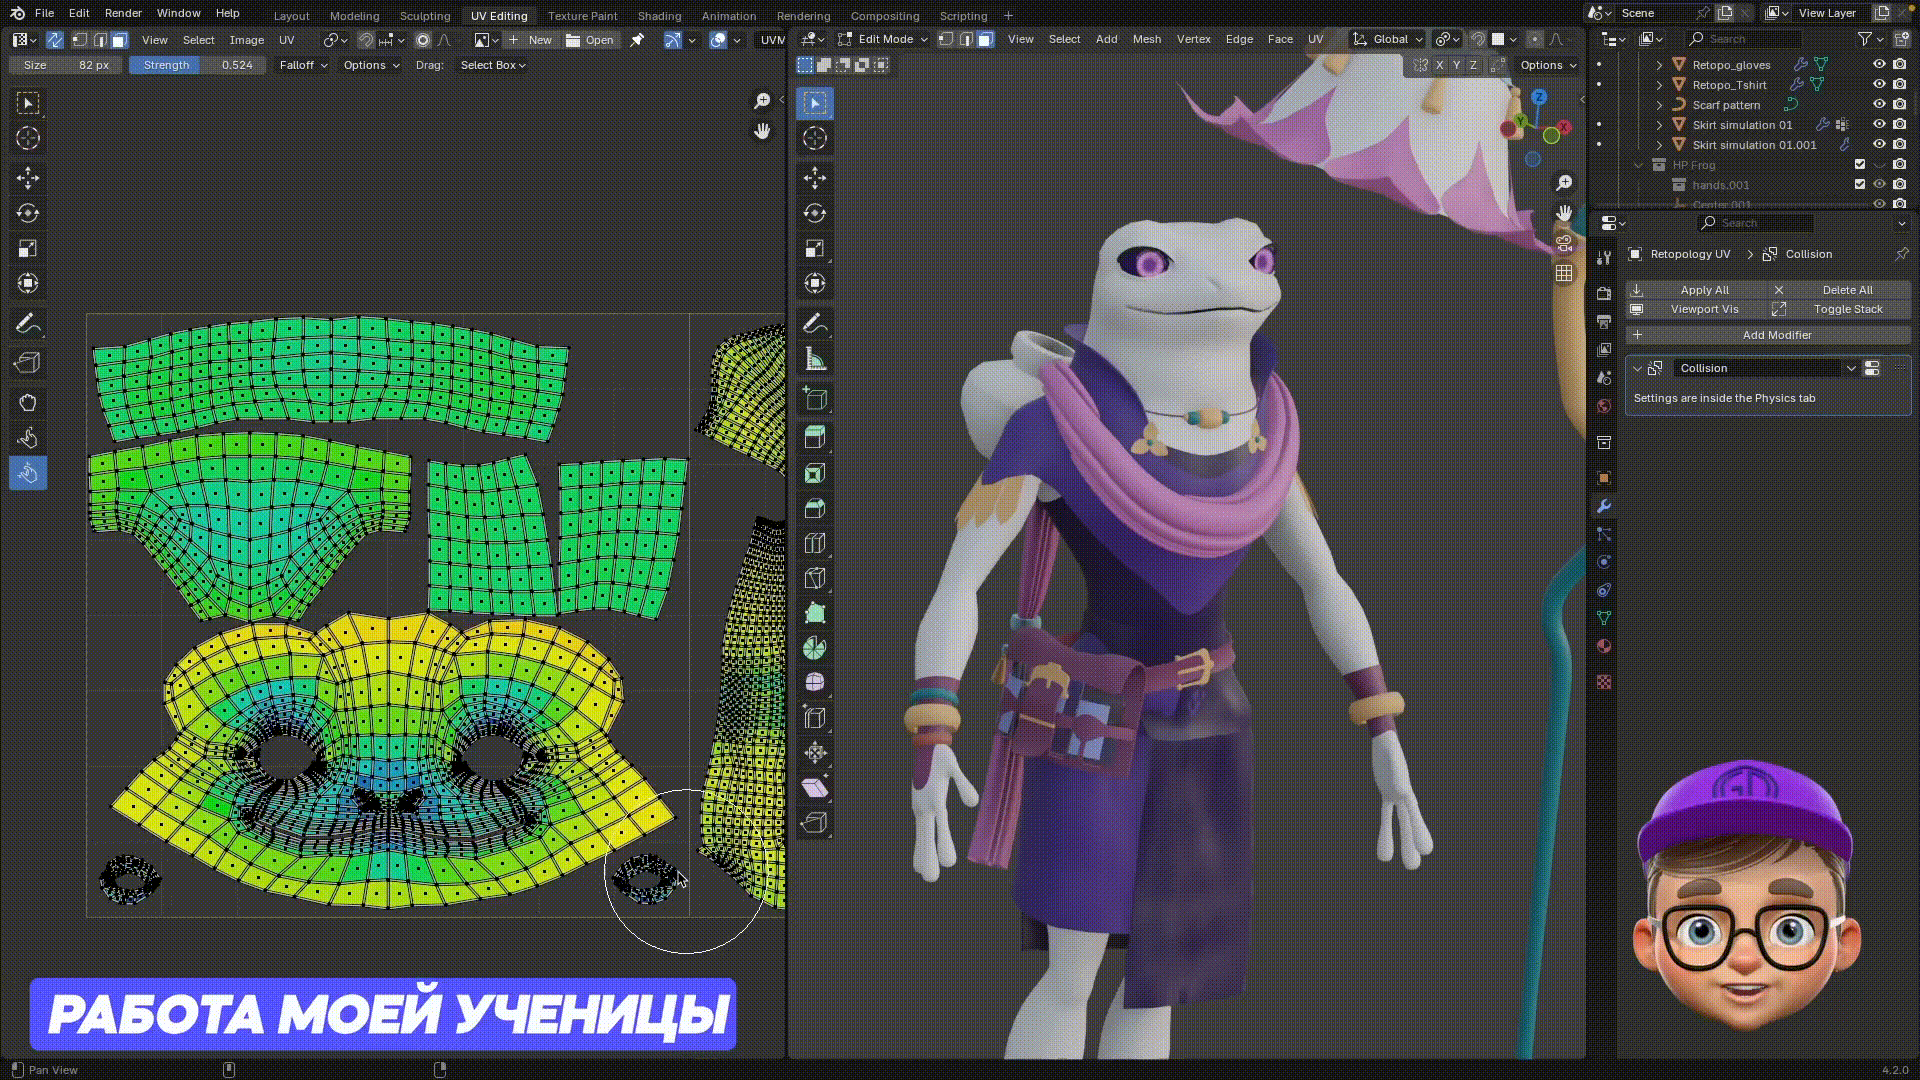Select the UV editor Move tool
Viewport: 1920px width, 1080px height.
point(28,178)
